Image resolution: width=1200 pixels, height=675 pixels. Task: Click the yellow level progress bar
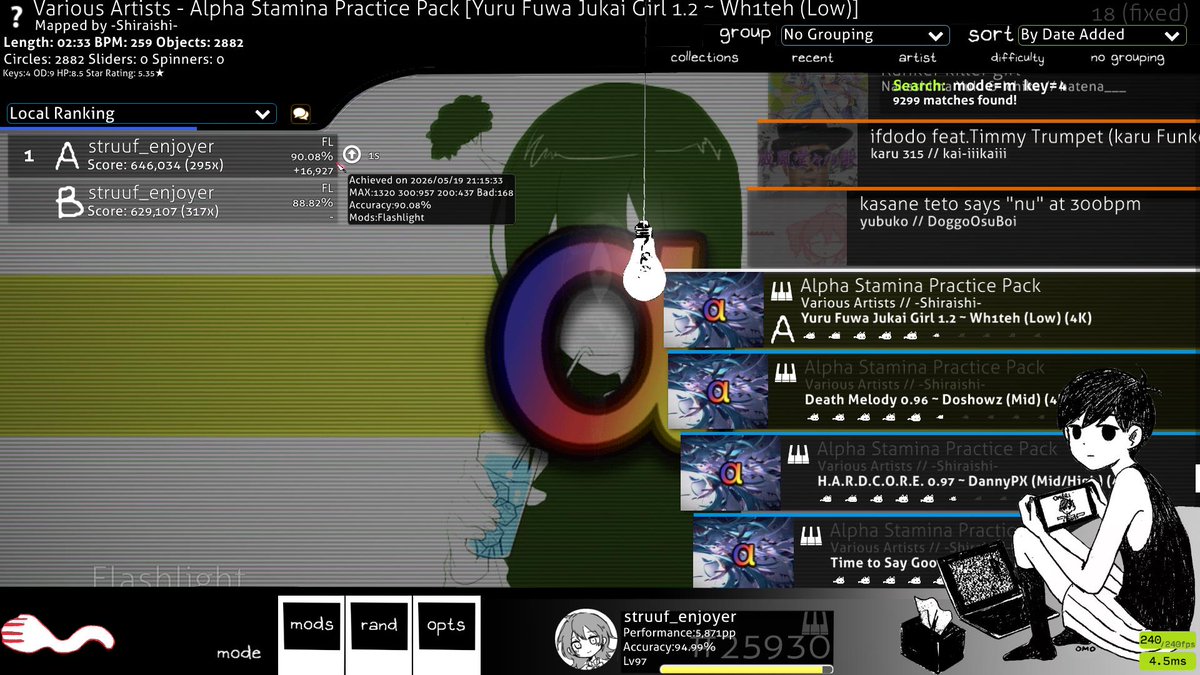[746, 669]
